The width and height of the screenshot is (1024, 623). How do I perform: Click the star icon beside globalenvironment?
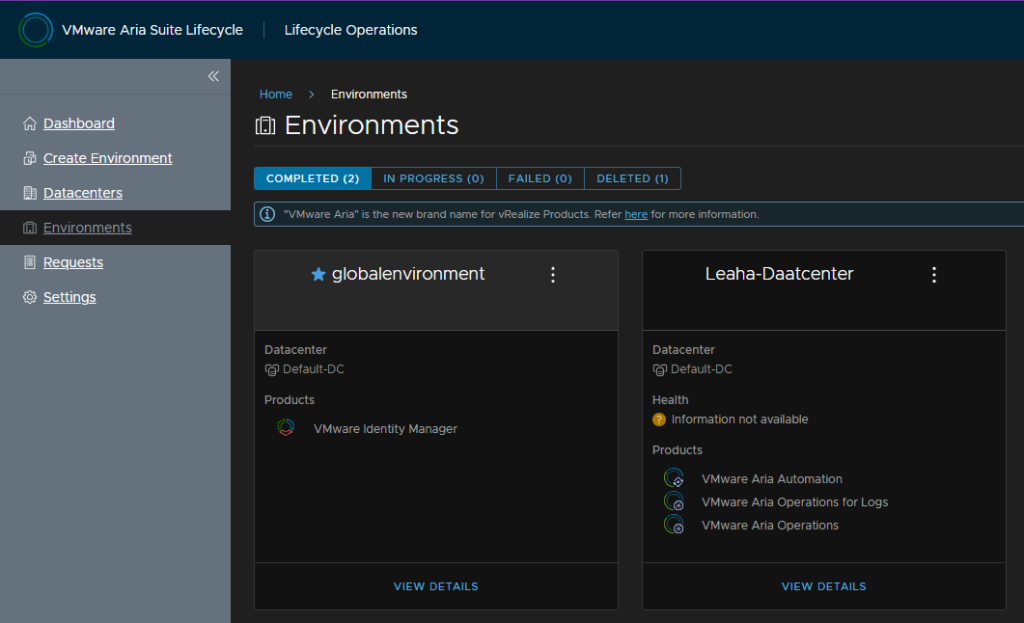coord(318,274)
